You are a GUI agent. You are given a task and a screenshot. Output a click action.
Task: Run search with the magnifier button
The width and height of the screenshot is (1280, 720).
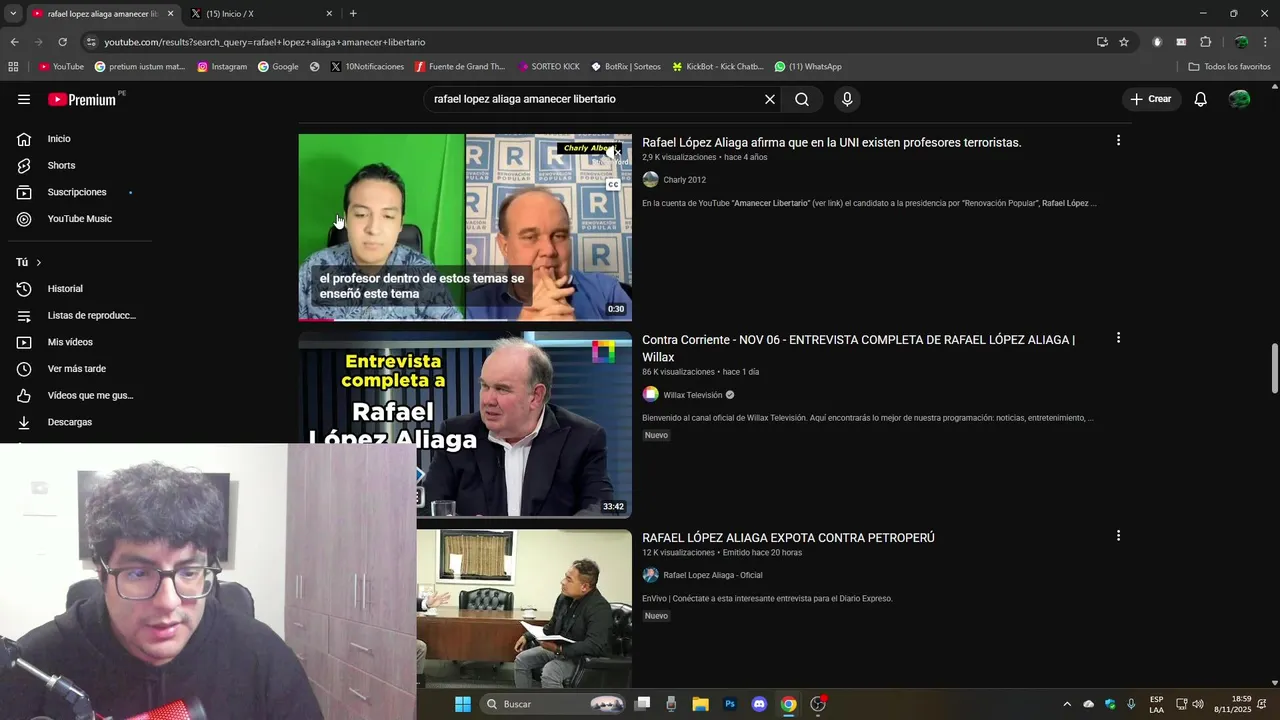tap(802, 99)
